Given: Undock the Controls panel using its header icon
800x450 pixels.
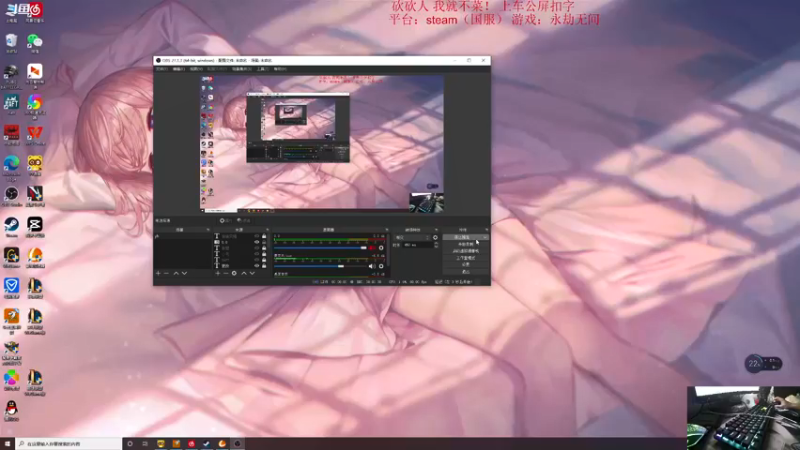Looking at the screenshot, I should [x=487, y=230].
